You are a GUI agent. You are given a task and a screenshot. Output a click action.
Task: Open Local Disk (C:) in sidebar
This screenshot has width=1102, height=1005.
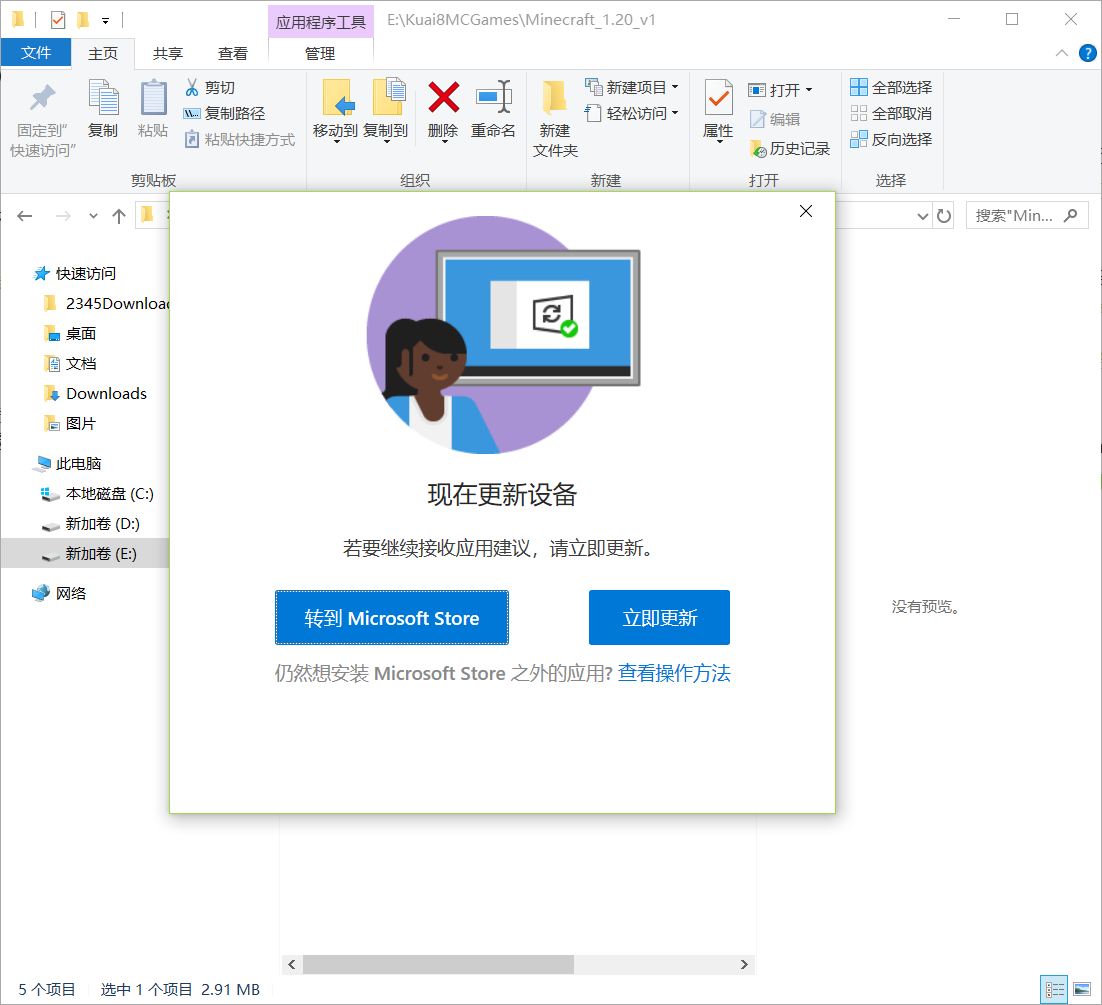tap(97, 494)
